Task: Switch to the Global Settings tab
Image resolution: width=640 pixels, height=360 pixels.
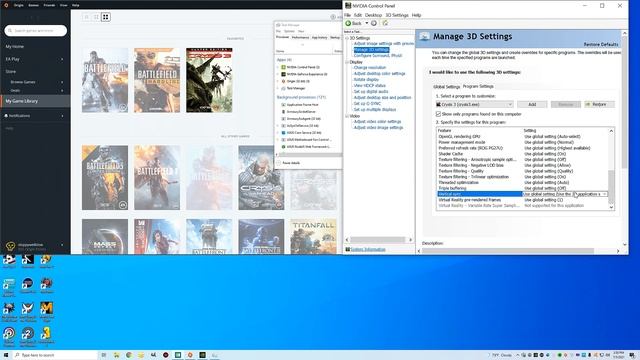Action: click(447, 87)
